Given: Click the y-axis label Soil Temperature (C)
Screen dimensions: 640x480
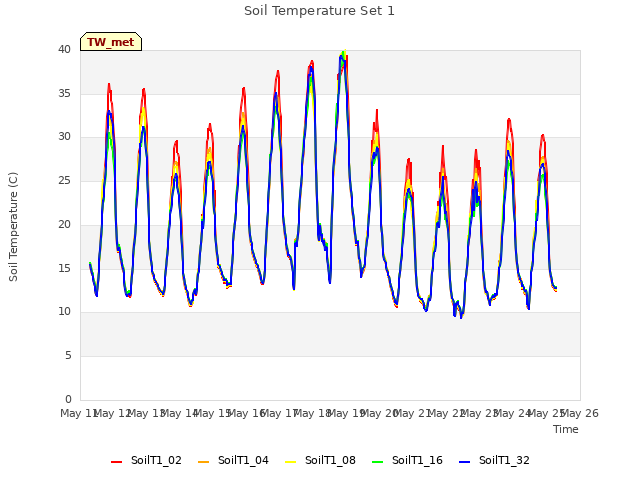Looking at the screenshot, I should point(13,227).
